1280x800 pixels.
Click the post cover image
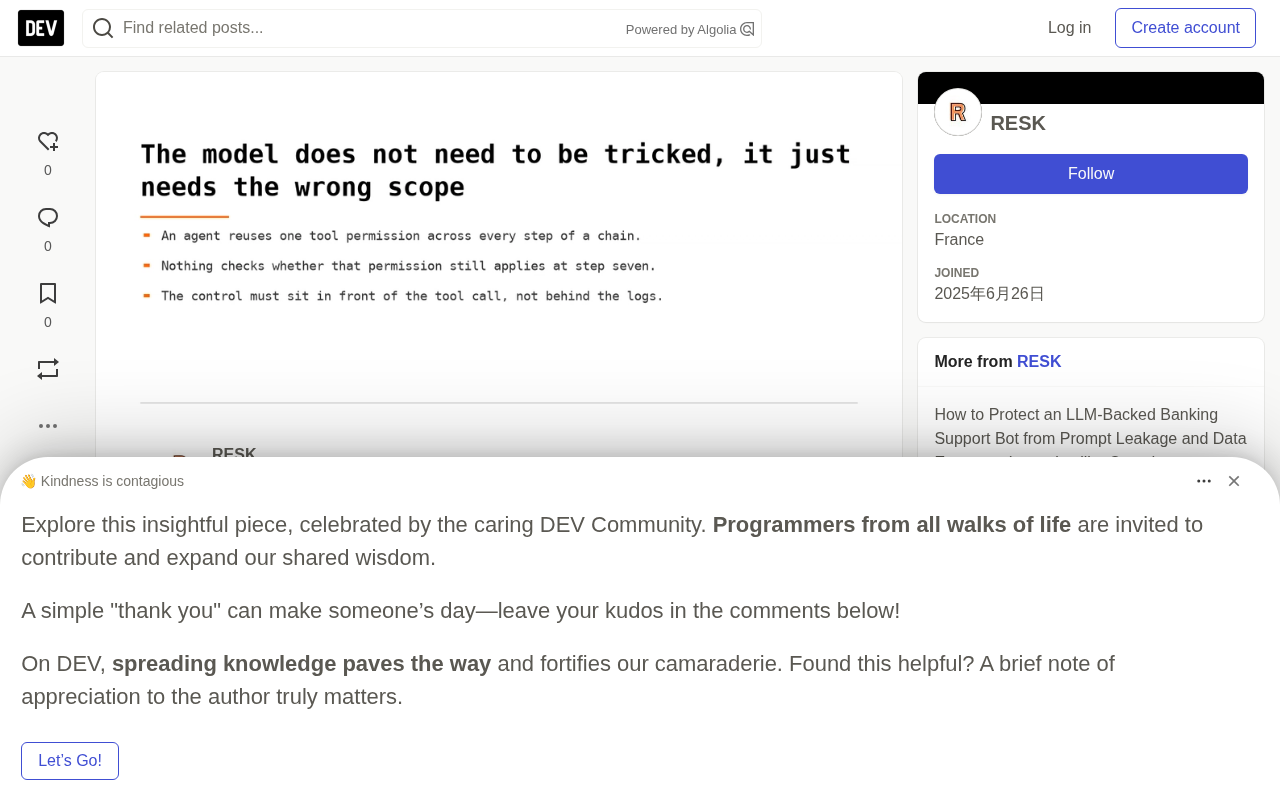pyautogui.click(x=499, y=230)
